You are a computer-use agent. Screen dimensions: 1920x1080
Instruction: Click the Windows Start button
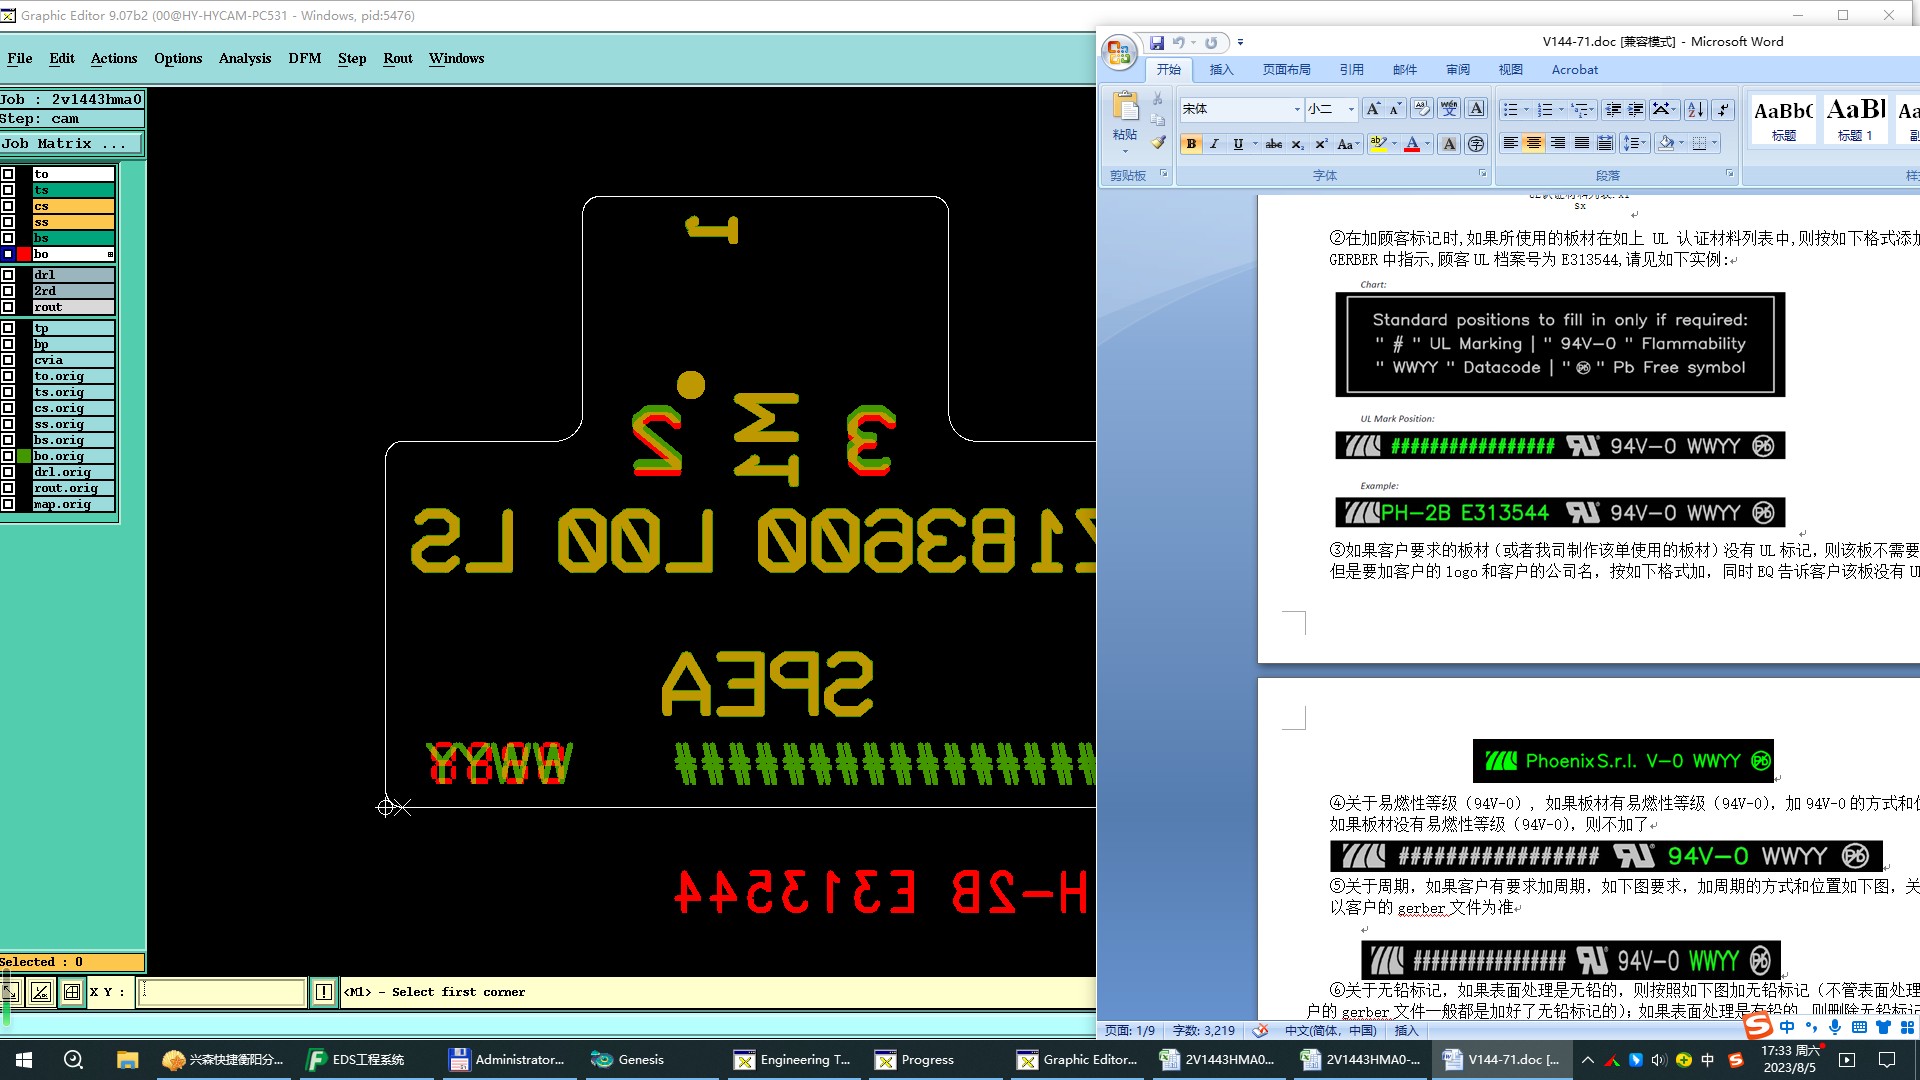click(24, 1059)
